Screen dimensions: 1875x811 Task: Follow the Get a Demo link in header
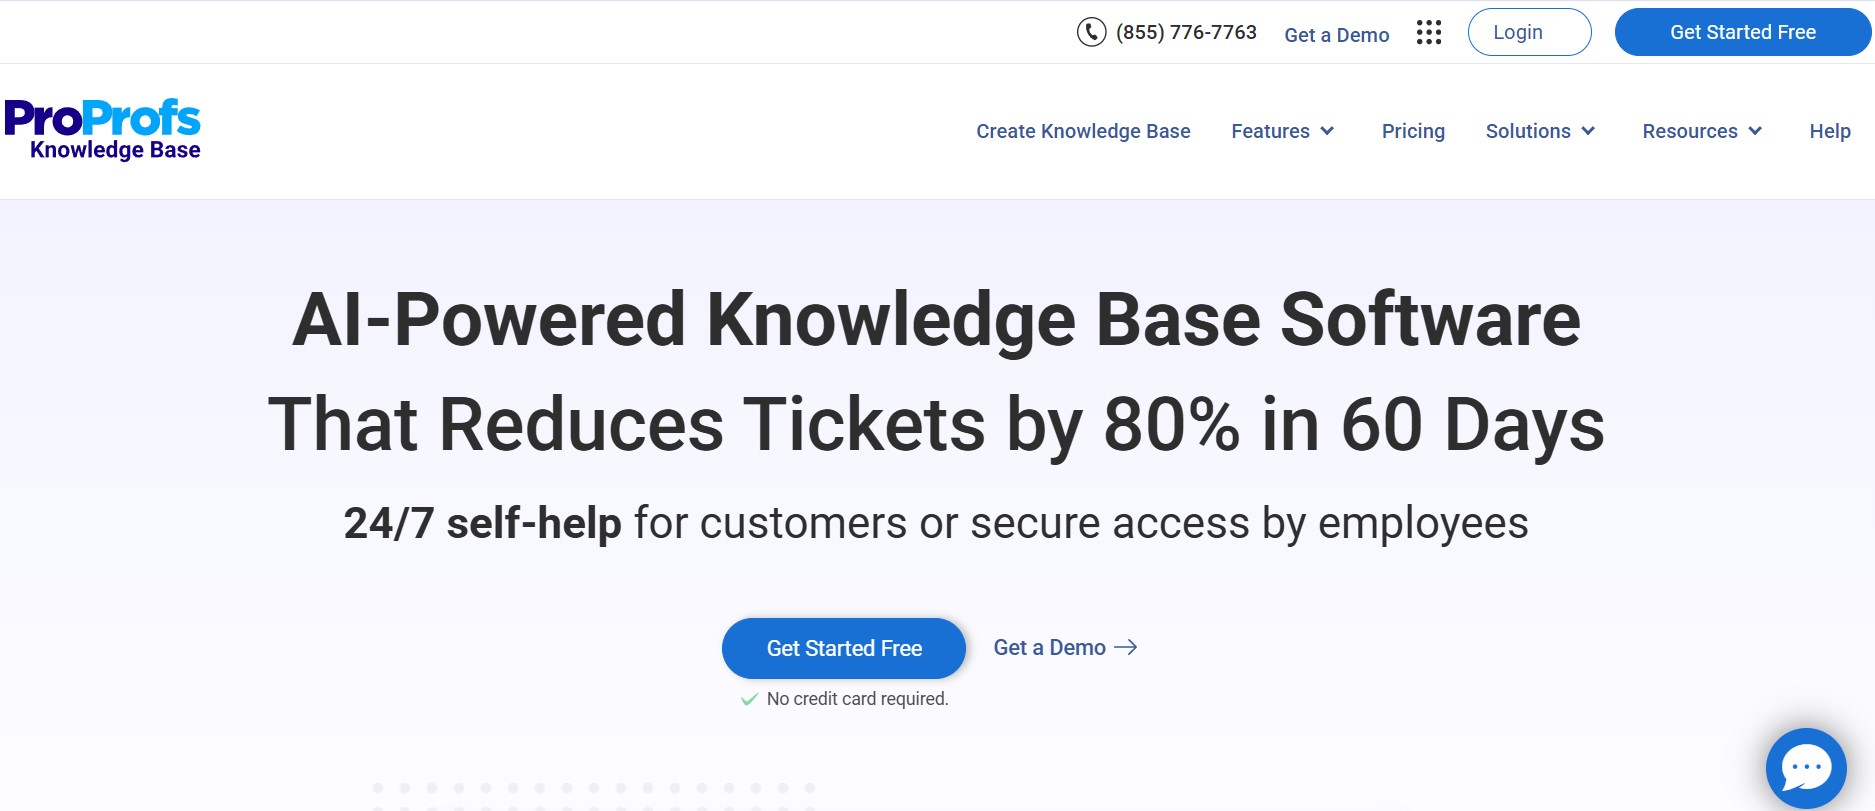(x=1337, y=34)
